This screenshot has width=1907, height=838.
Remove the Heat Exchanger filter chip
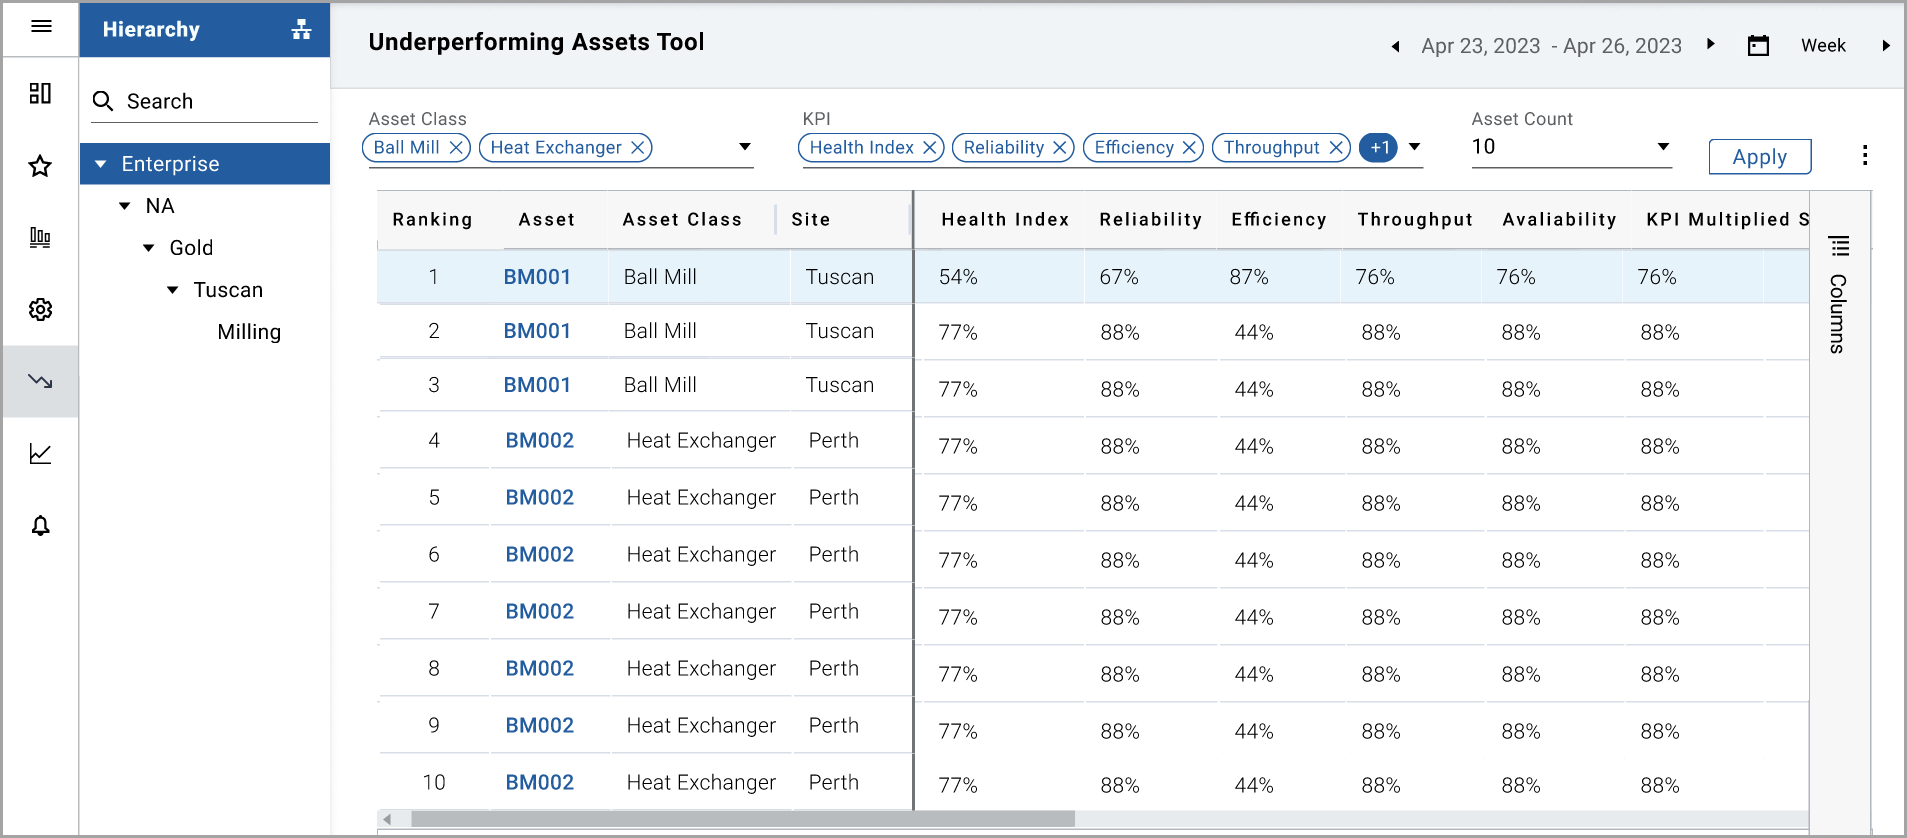point(638,148)
